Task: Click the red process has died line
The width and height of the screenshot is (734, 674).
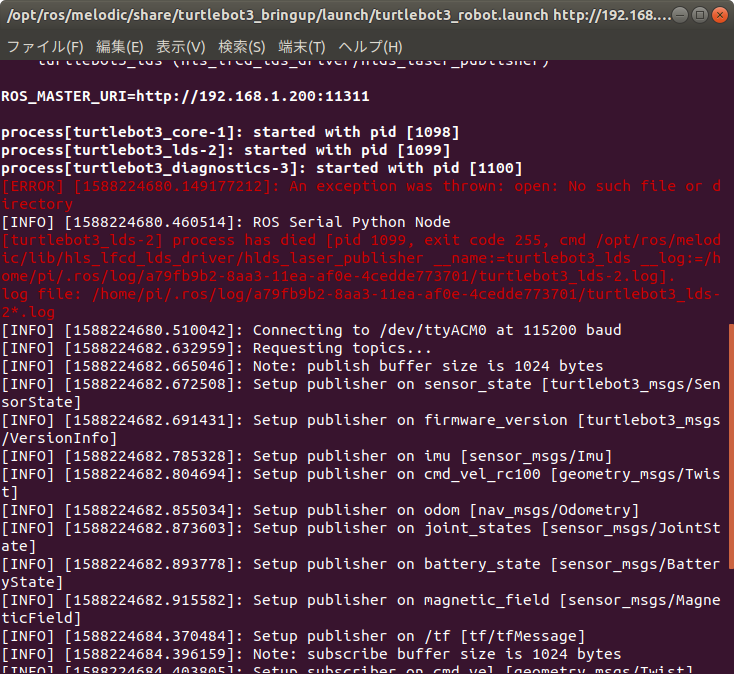Action: point(361,258)
